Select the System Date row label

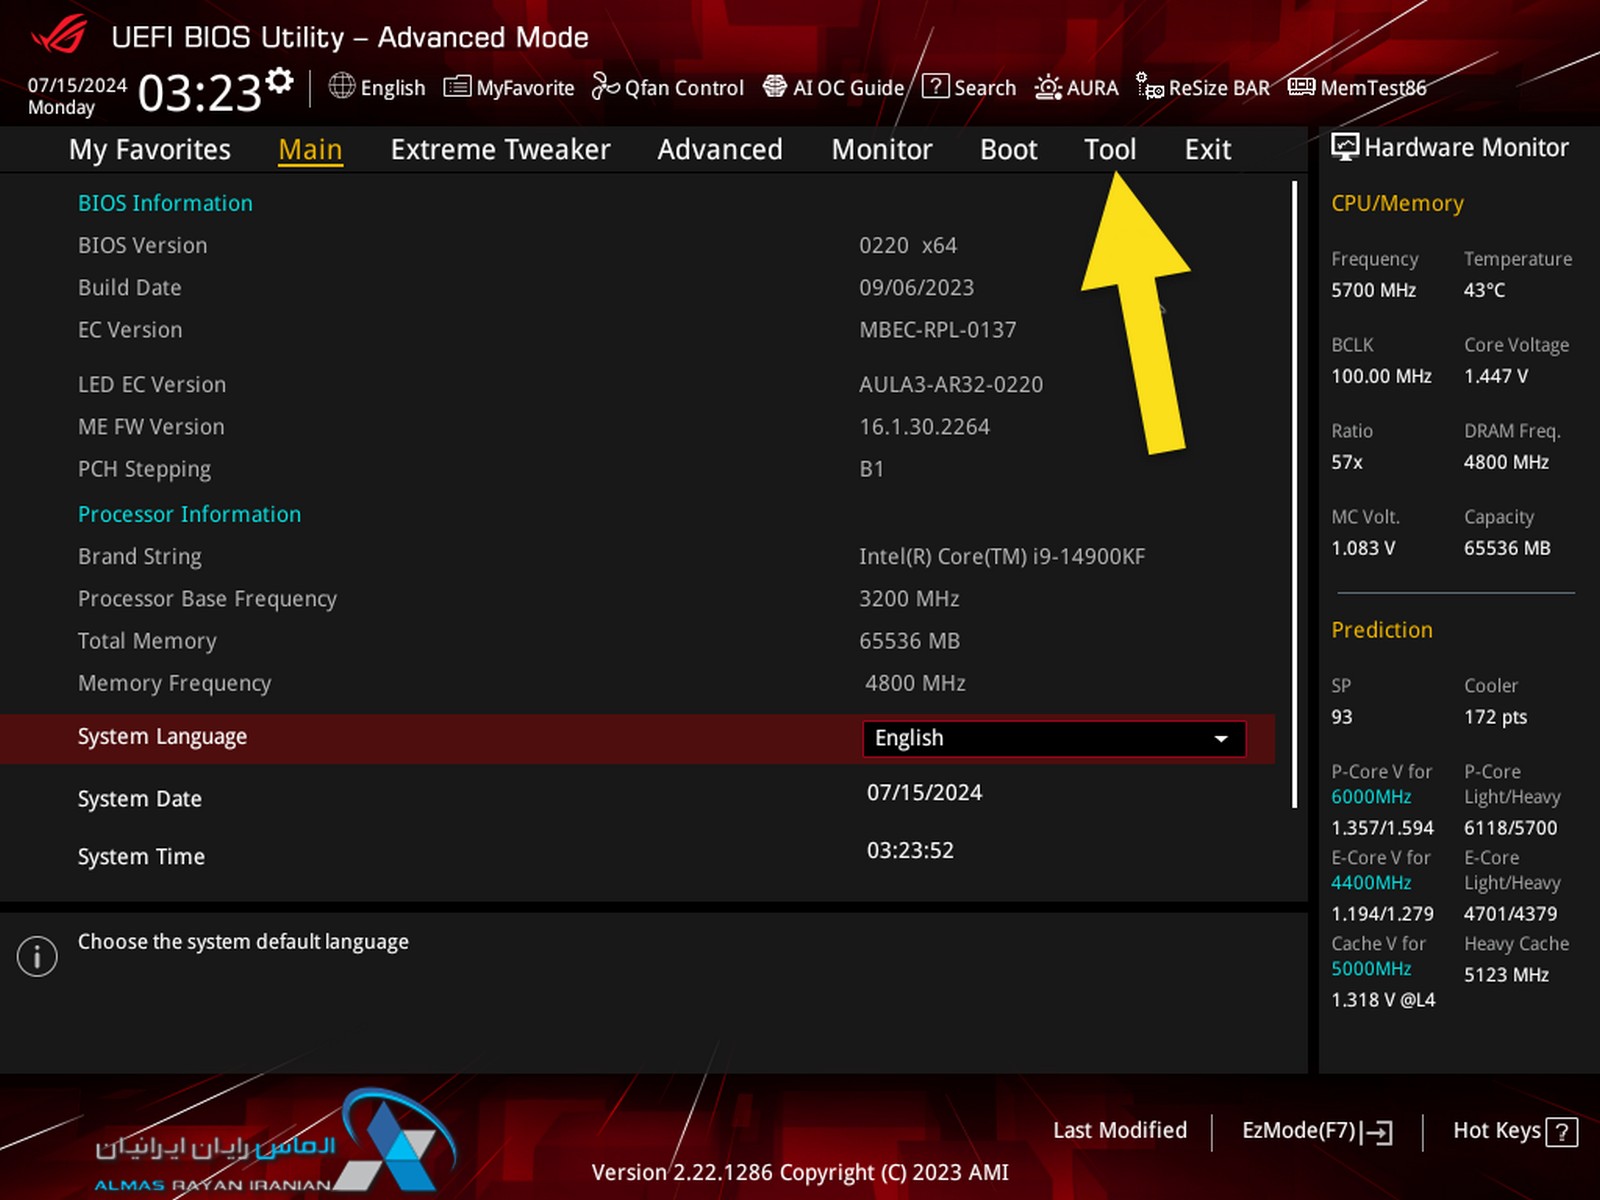(x=140, y=799)
